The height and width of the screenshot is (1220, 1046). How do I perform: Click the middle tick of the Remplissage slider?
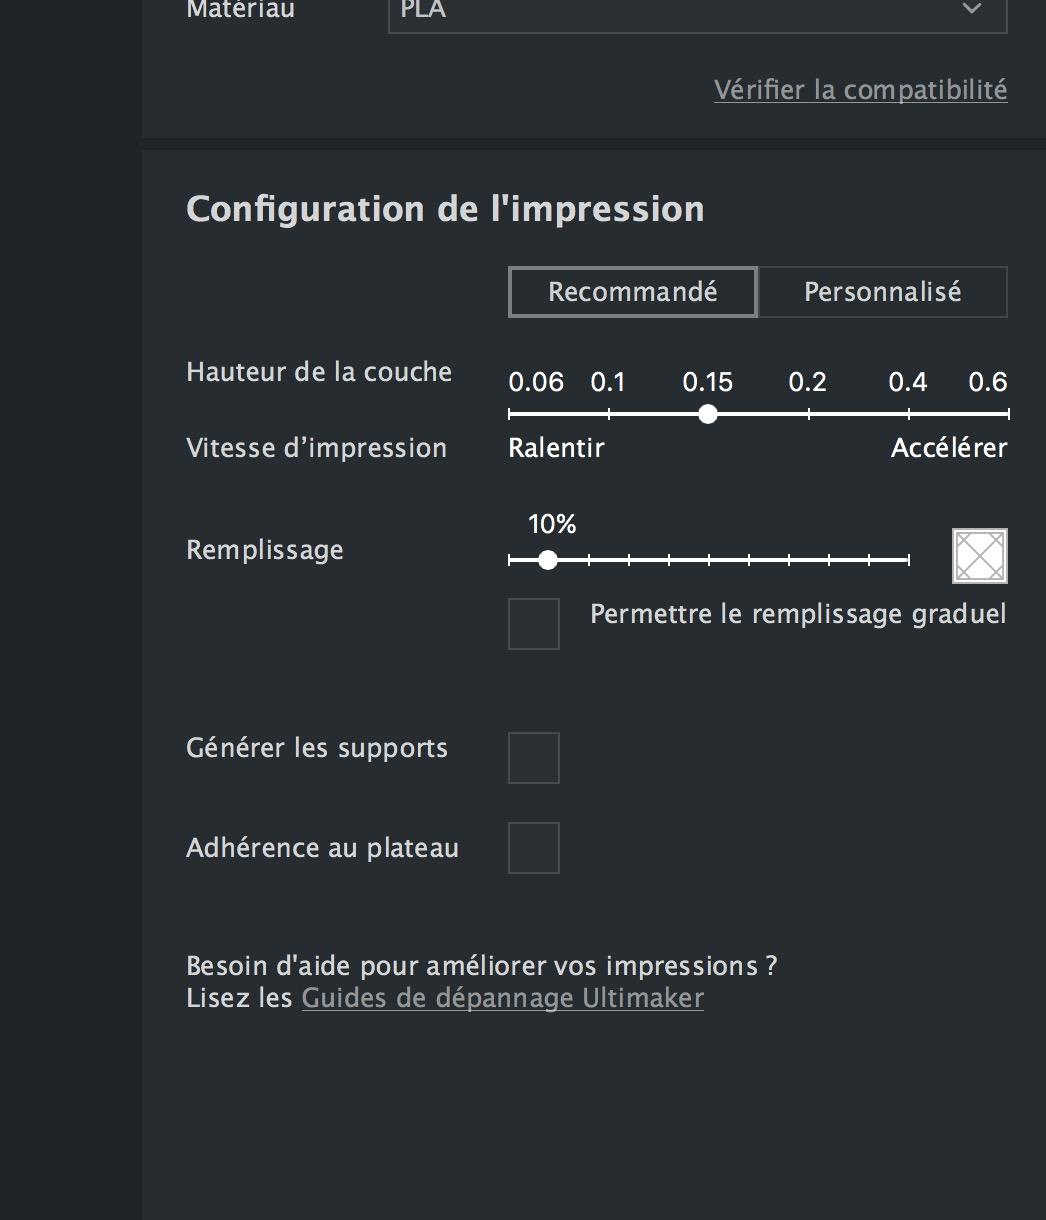(709, 561)
